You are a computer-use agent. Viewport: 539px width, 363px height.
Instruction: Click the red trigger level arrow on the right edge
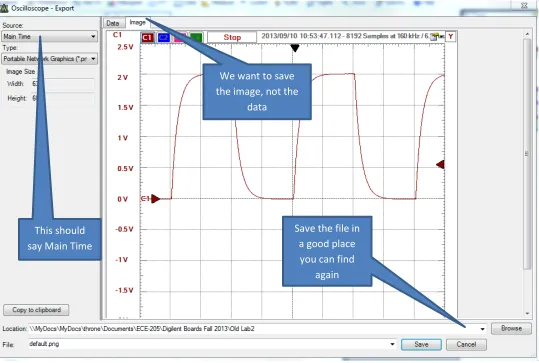click(440, 165)
